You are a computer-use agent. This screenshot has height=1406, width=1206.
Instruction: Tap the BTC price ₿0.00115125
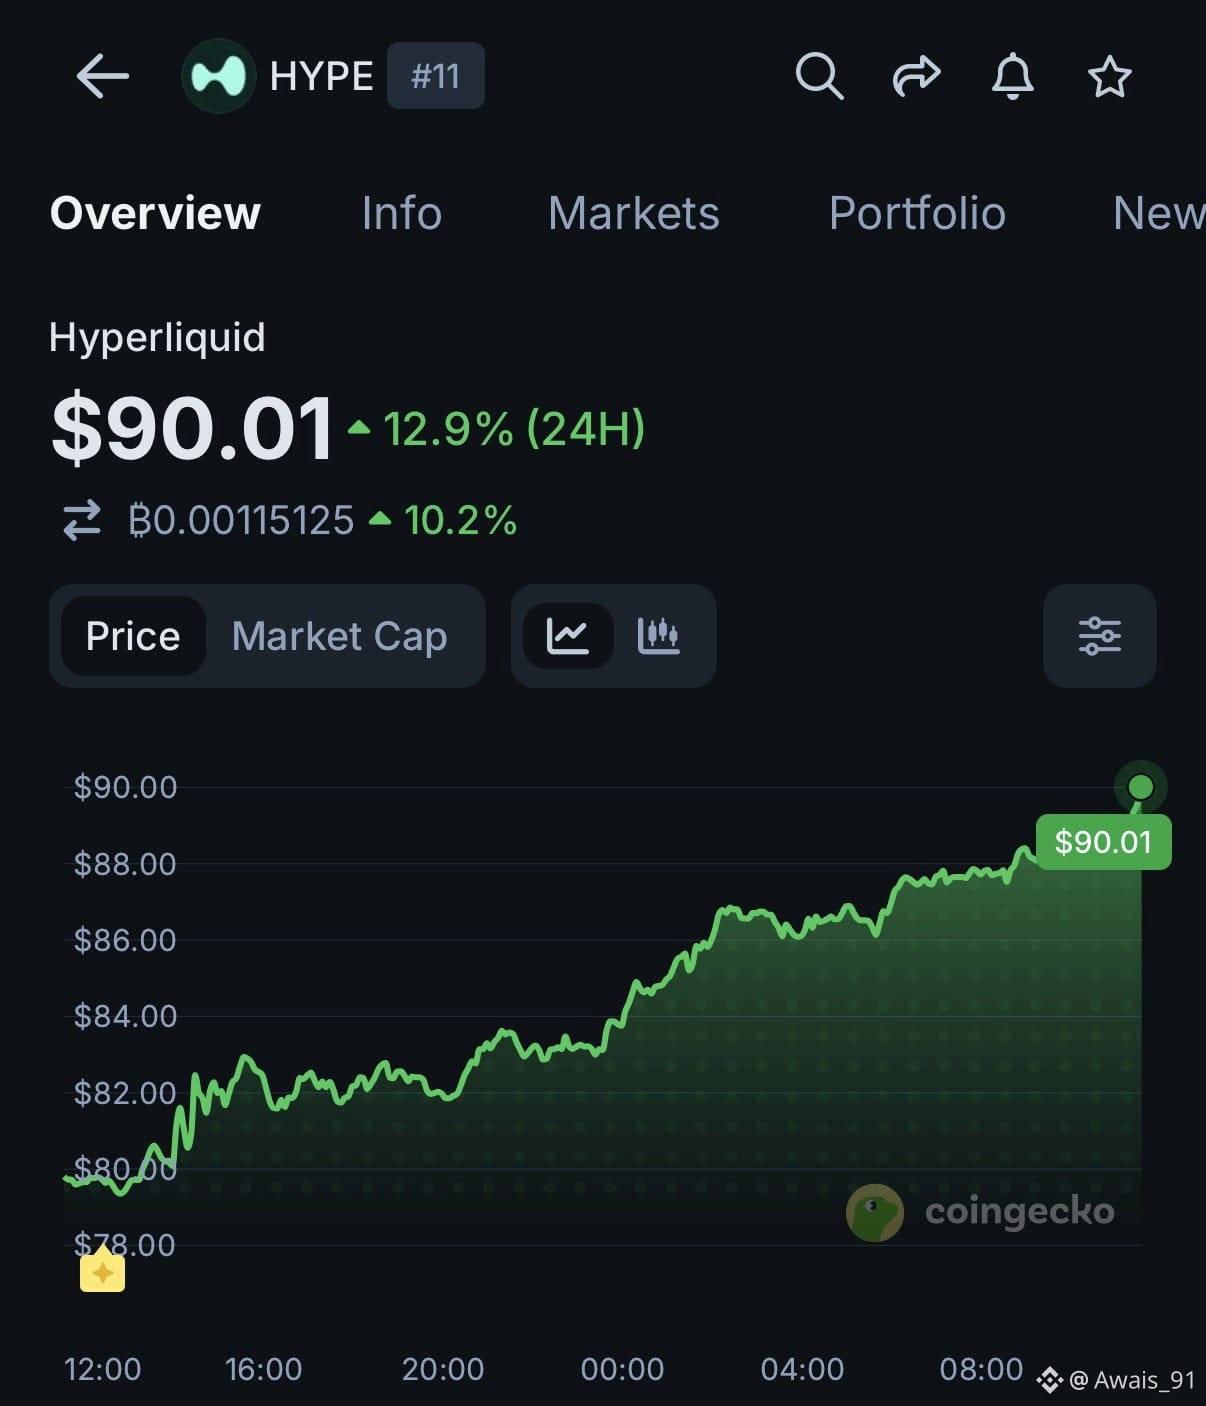click(x=241, y=520)
